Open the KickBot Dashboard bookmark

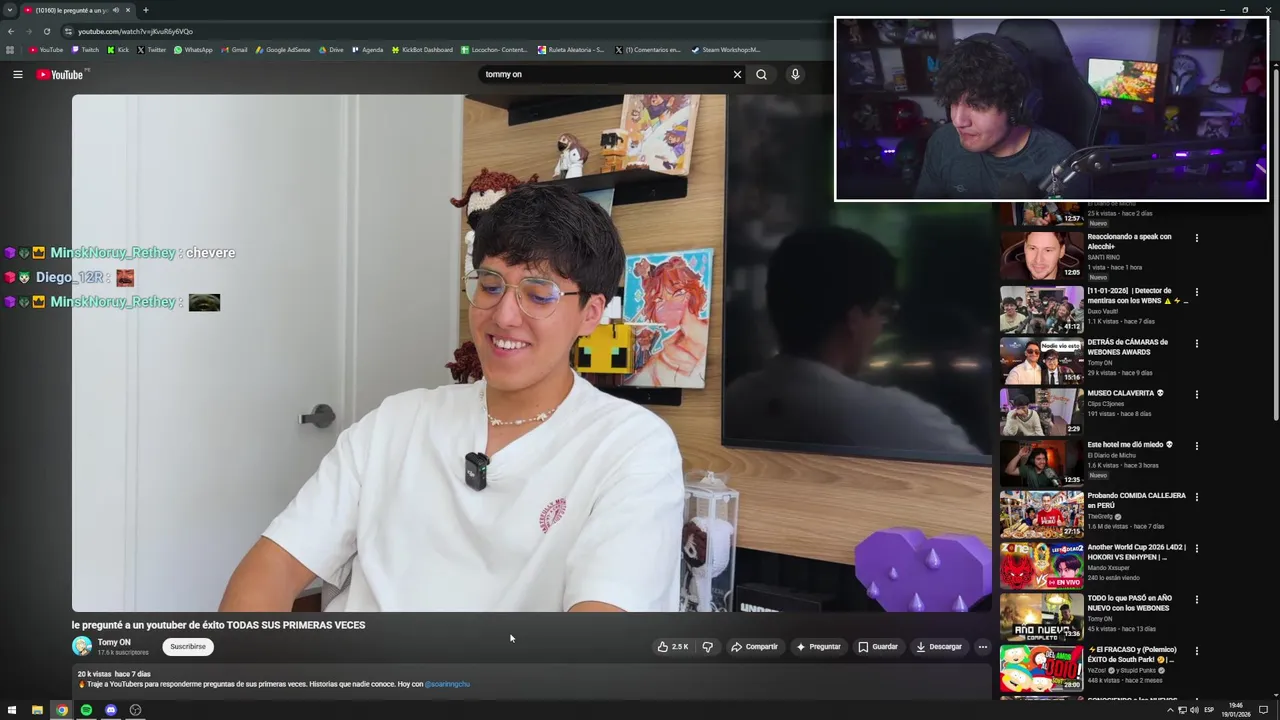point(422,50)
